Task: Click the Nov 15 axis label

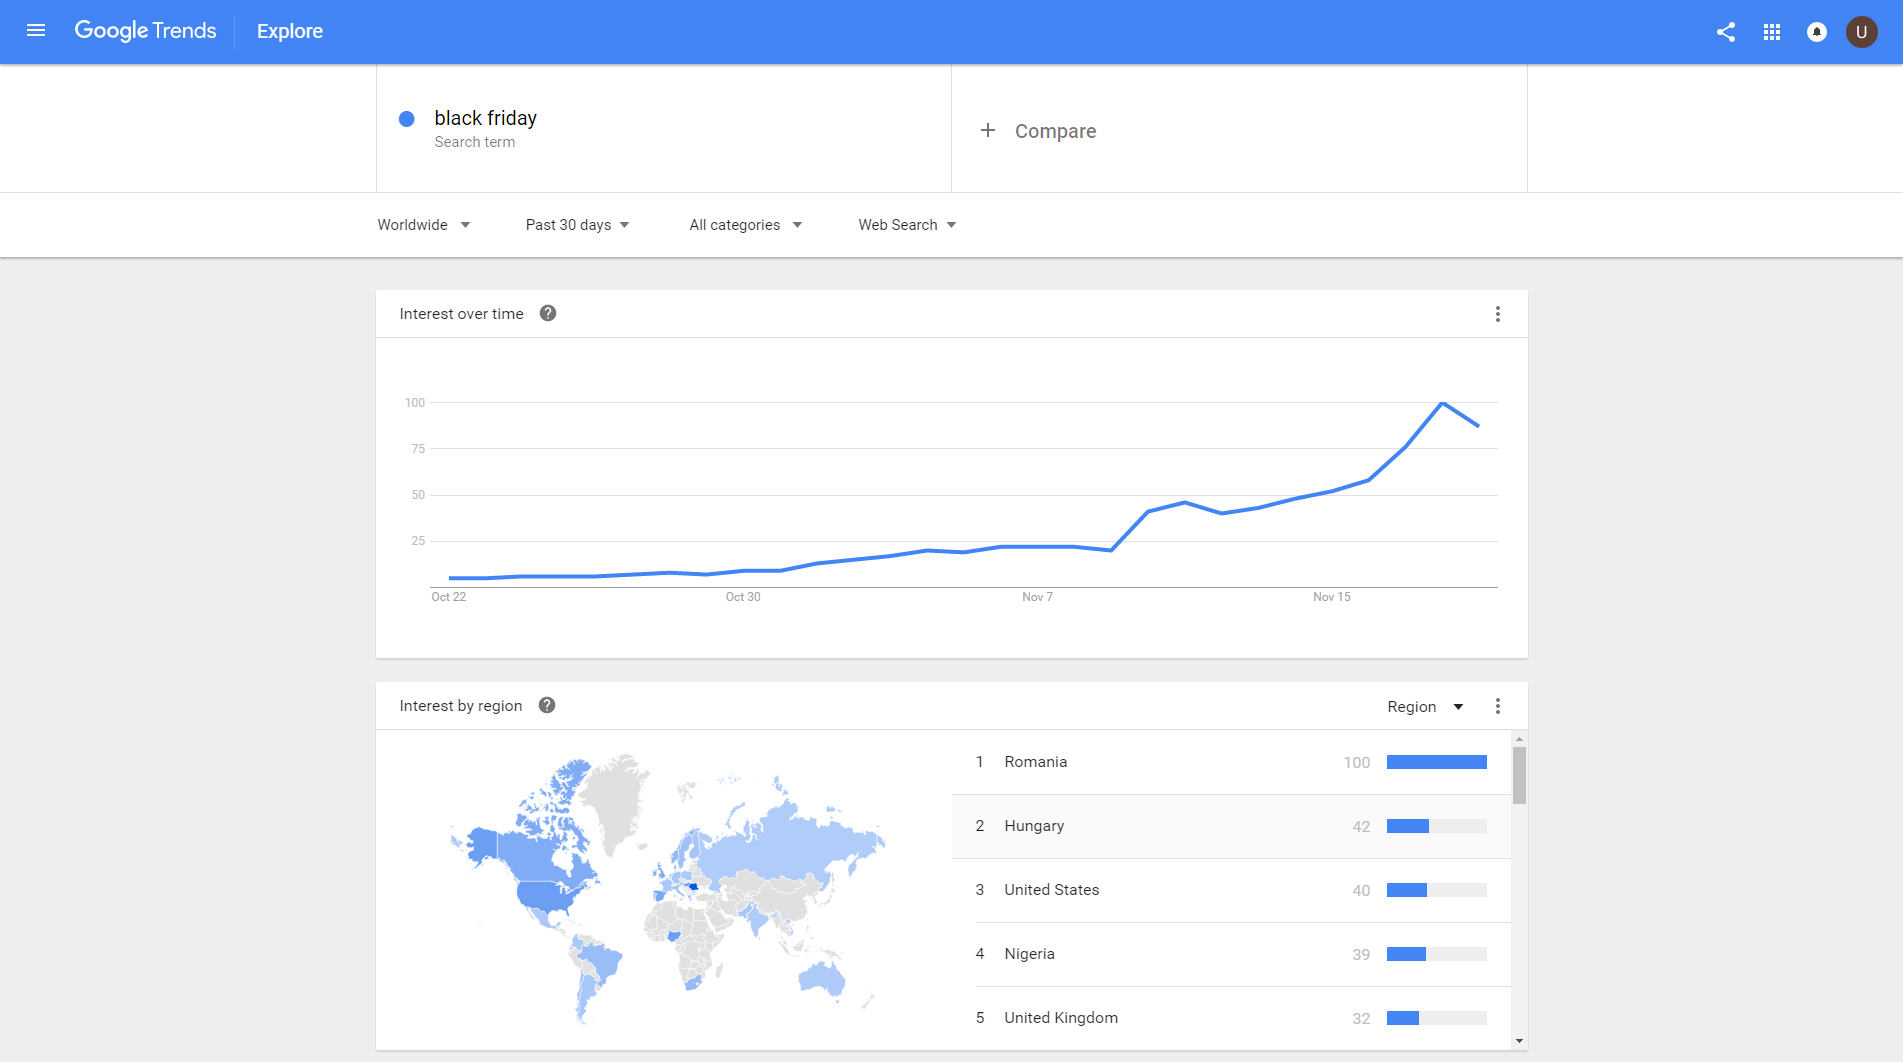Action: pyautogui.click(x=1332, y=597)
